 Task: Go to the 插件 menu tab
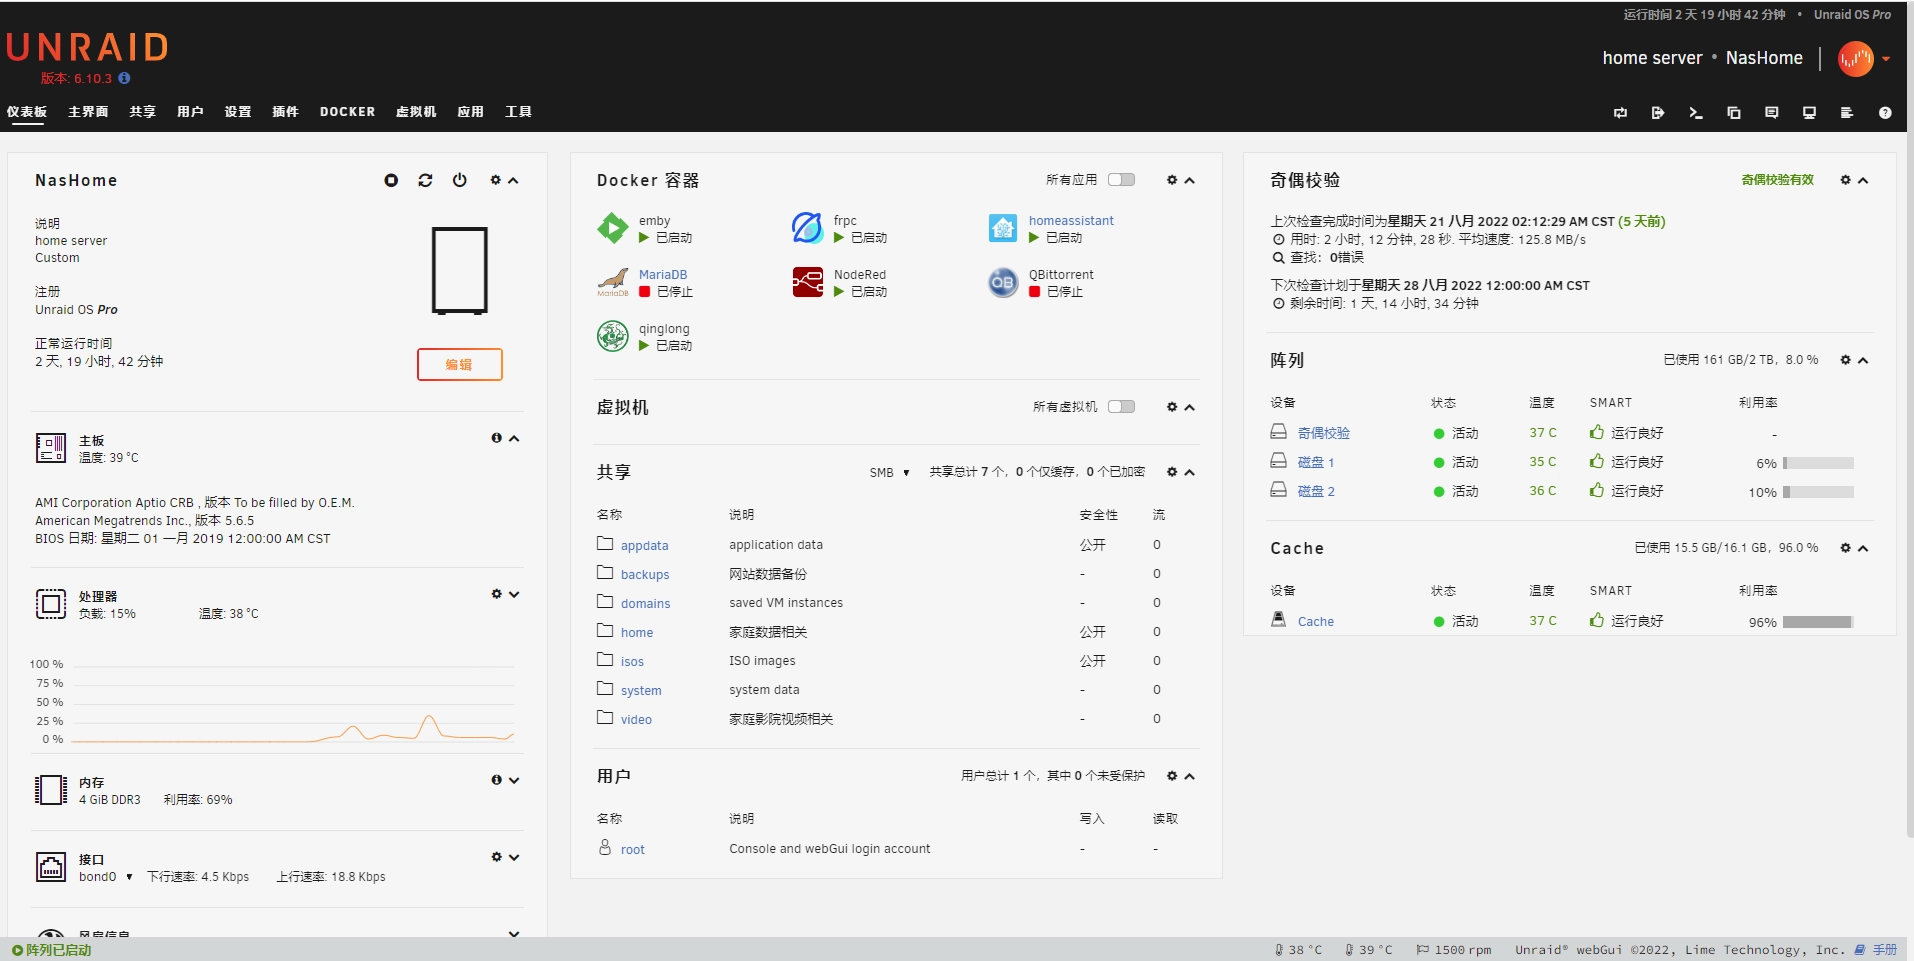pos(285,112)
